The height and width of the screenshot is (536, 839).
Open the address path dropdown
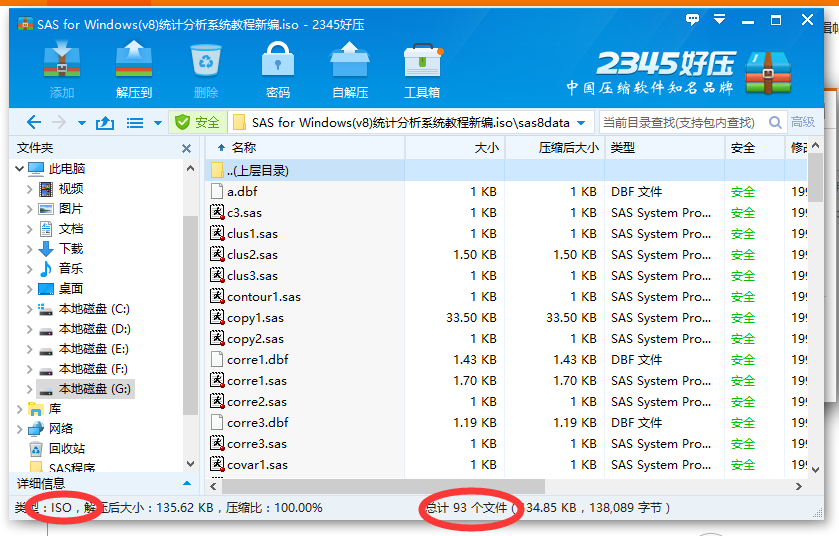tap(581, 123)
